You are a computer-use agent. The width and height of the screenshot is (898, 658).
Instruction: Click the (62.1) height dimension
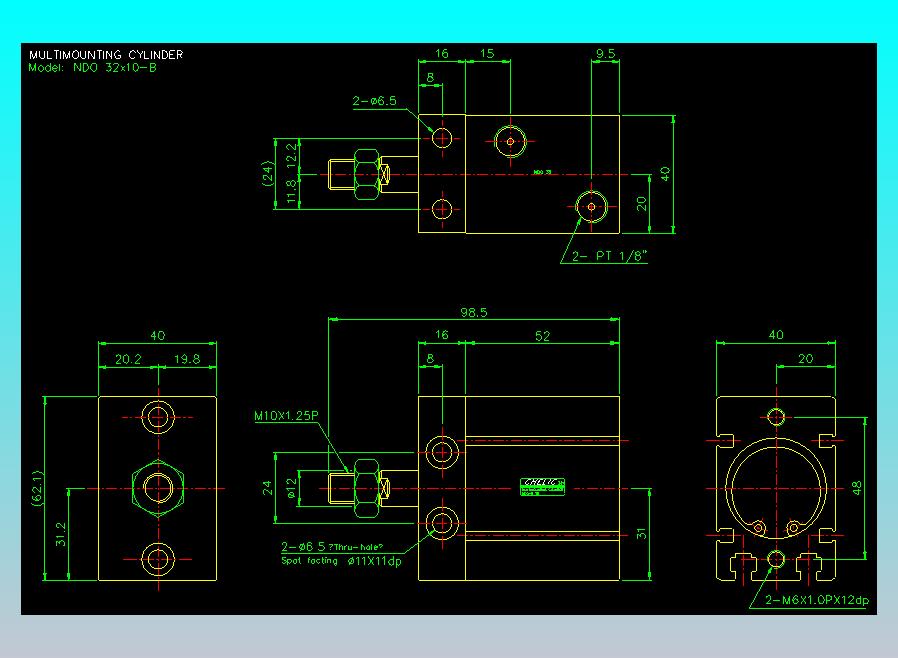(x=37, y=488)
